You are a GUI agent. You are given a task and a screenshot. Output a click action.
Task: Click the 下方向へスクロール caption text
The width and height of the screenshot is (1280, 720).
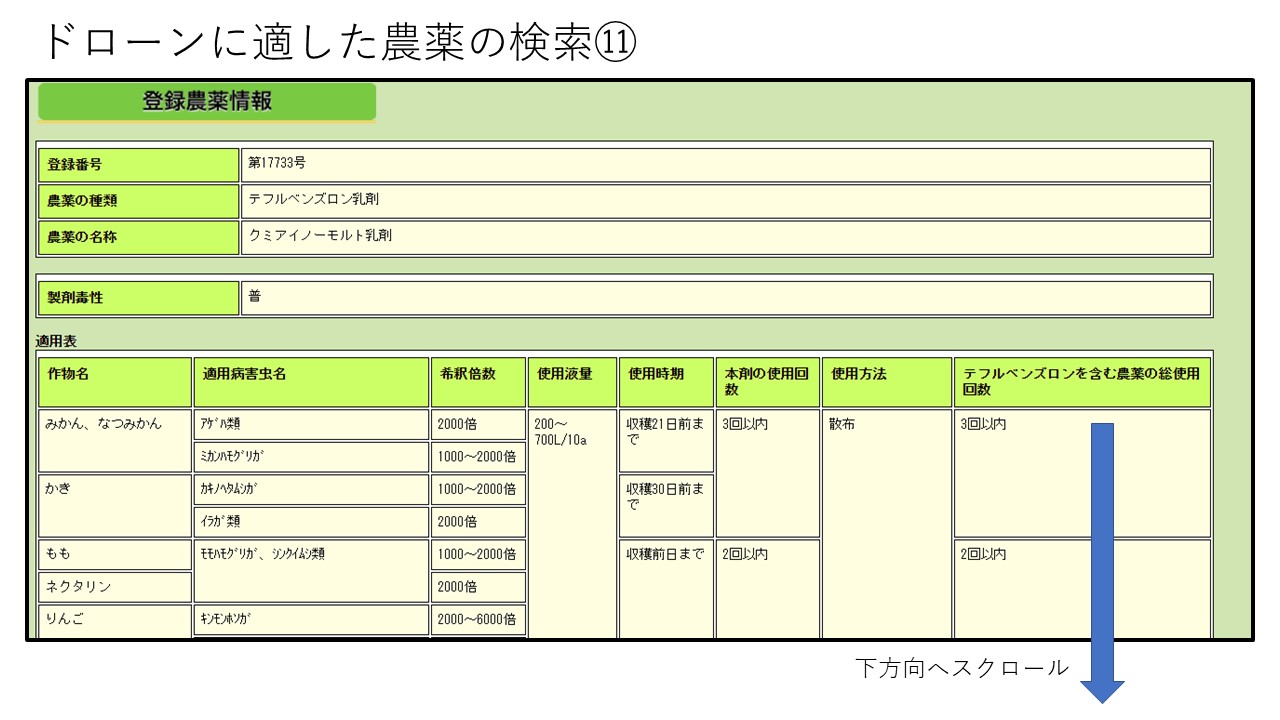[x=961, y=668]
